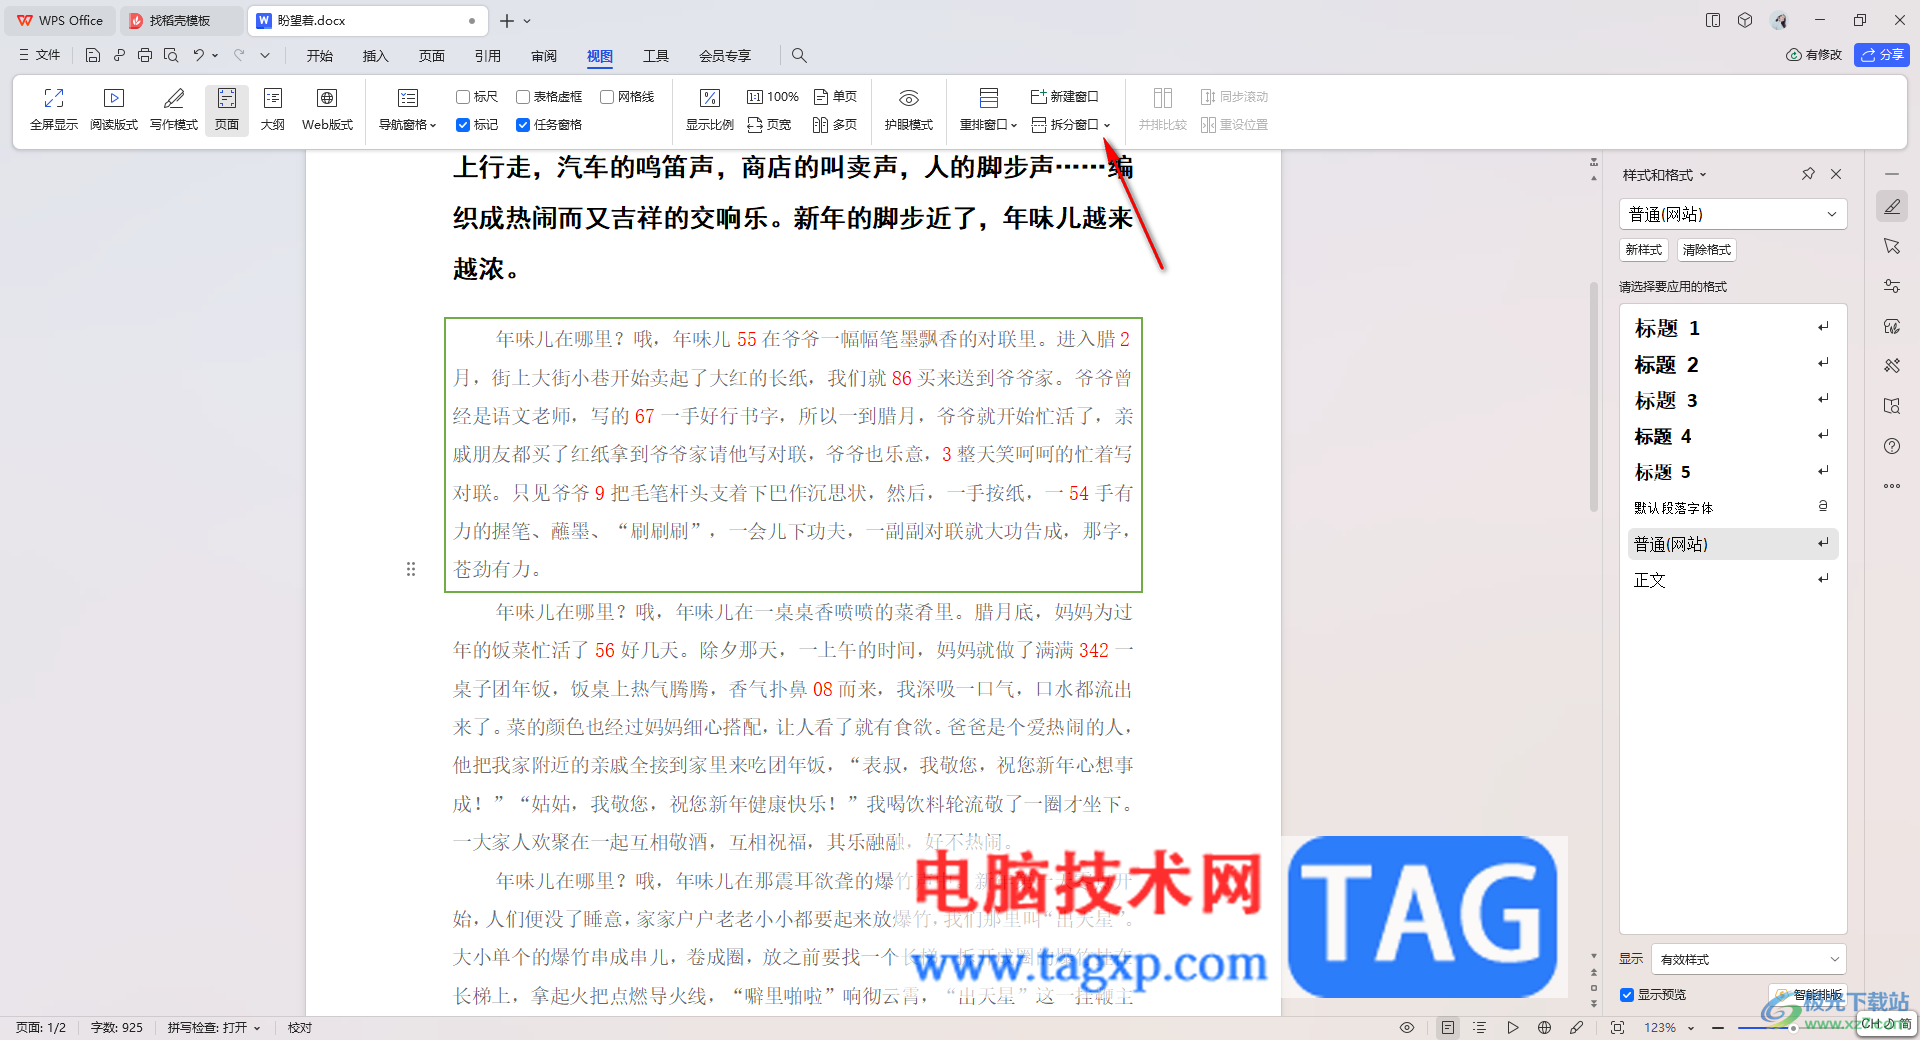Viewport: 1920px width, 1040px height.
Task: Open the 插入 ribbon tab
Action: click(x=376, y=56)
